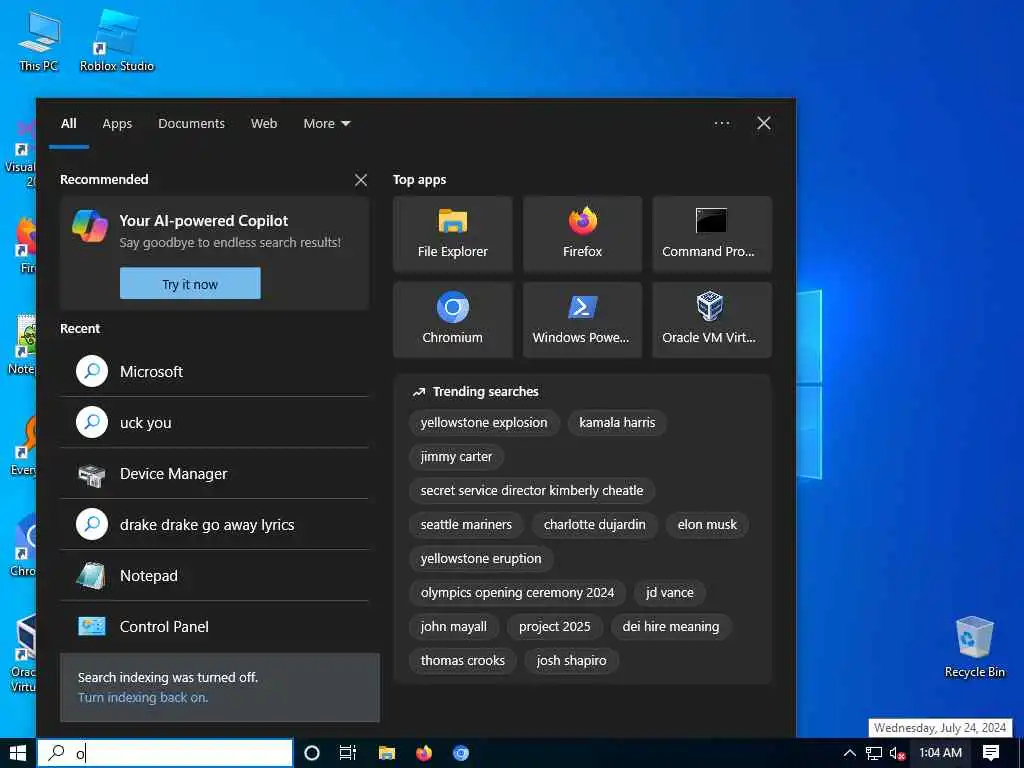Open Firefox from the taskbar
Screen dimensions: 1024x768
point(424,753)
